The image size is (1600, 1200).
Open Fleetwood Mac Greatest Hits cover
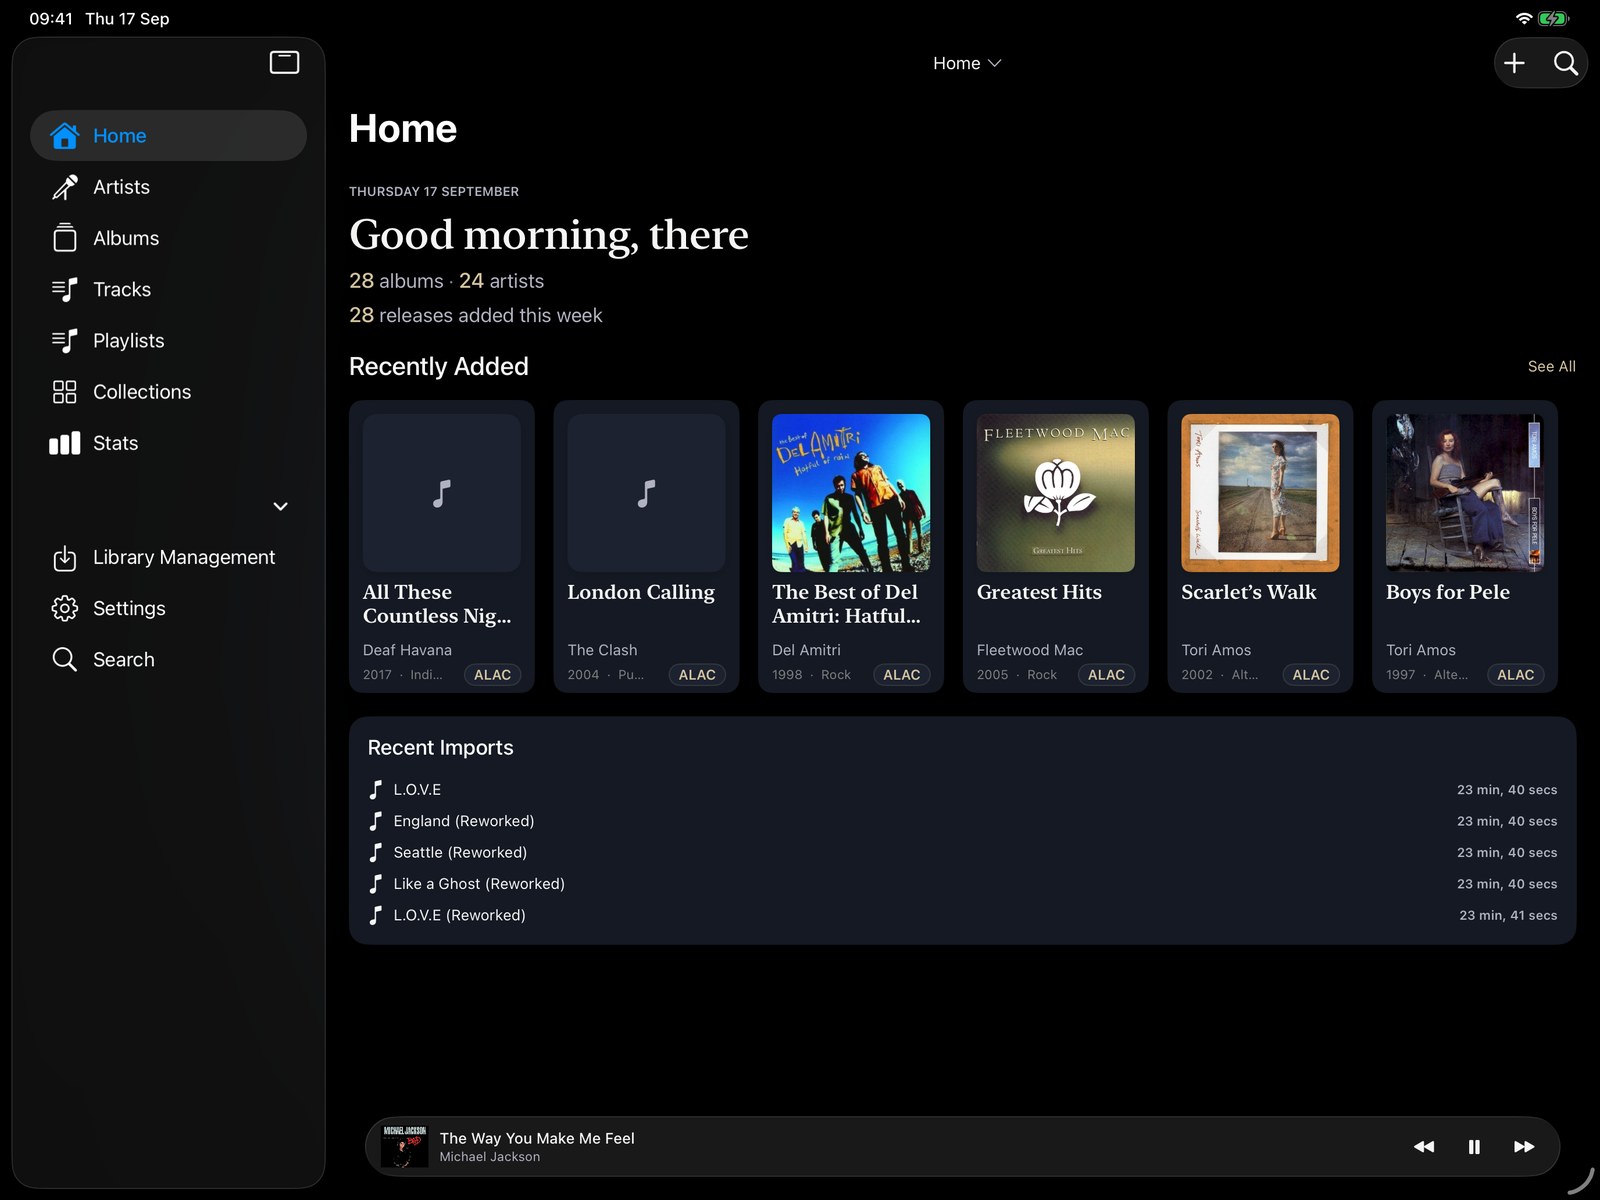pyautogui.click(x=1056, y=493)
